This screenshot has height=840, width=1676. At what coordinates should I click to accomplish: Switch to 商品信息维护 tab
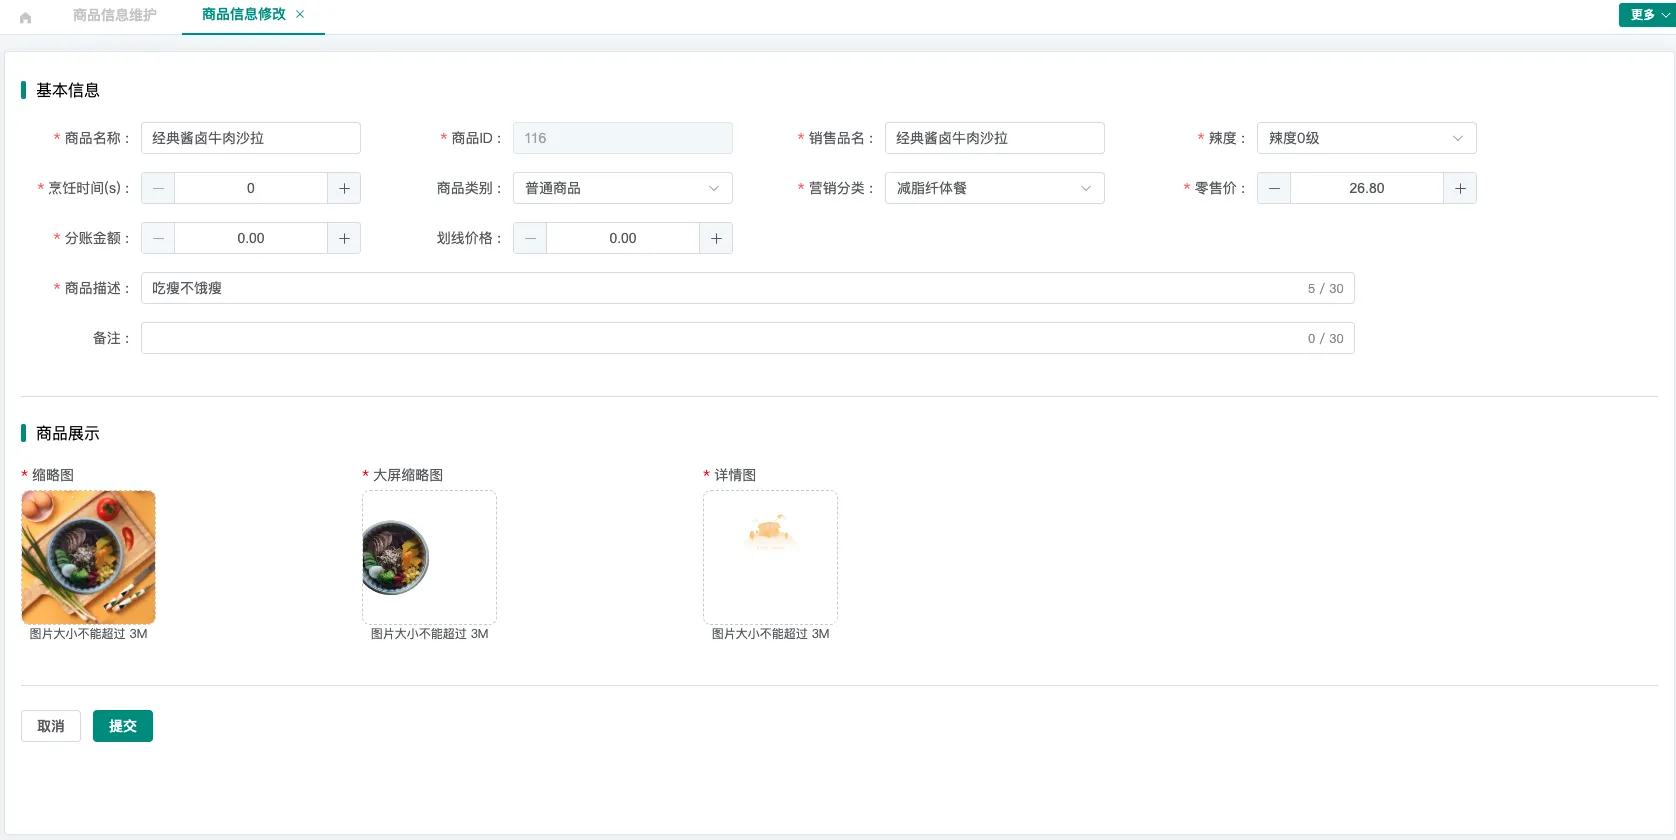pyautogui.click(x=114, y=15)
